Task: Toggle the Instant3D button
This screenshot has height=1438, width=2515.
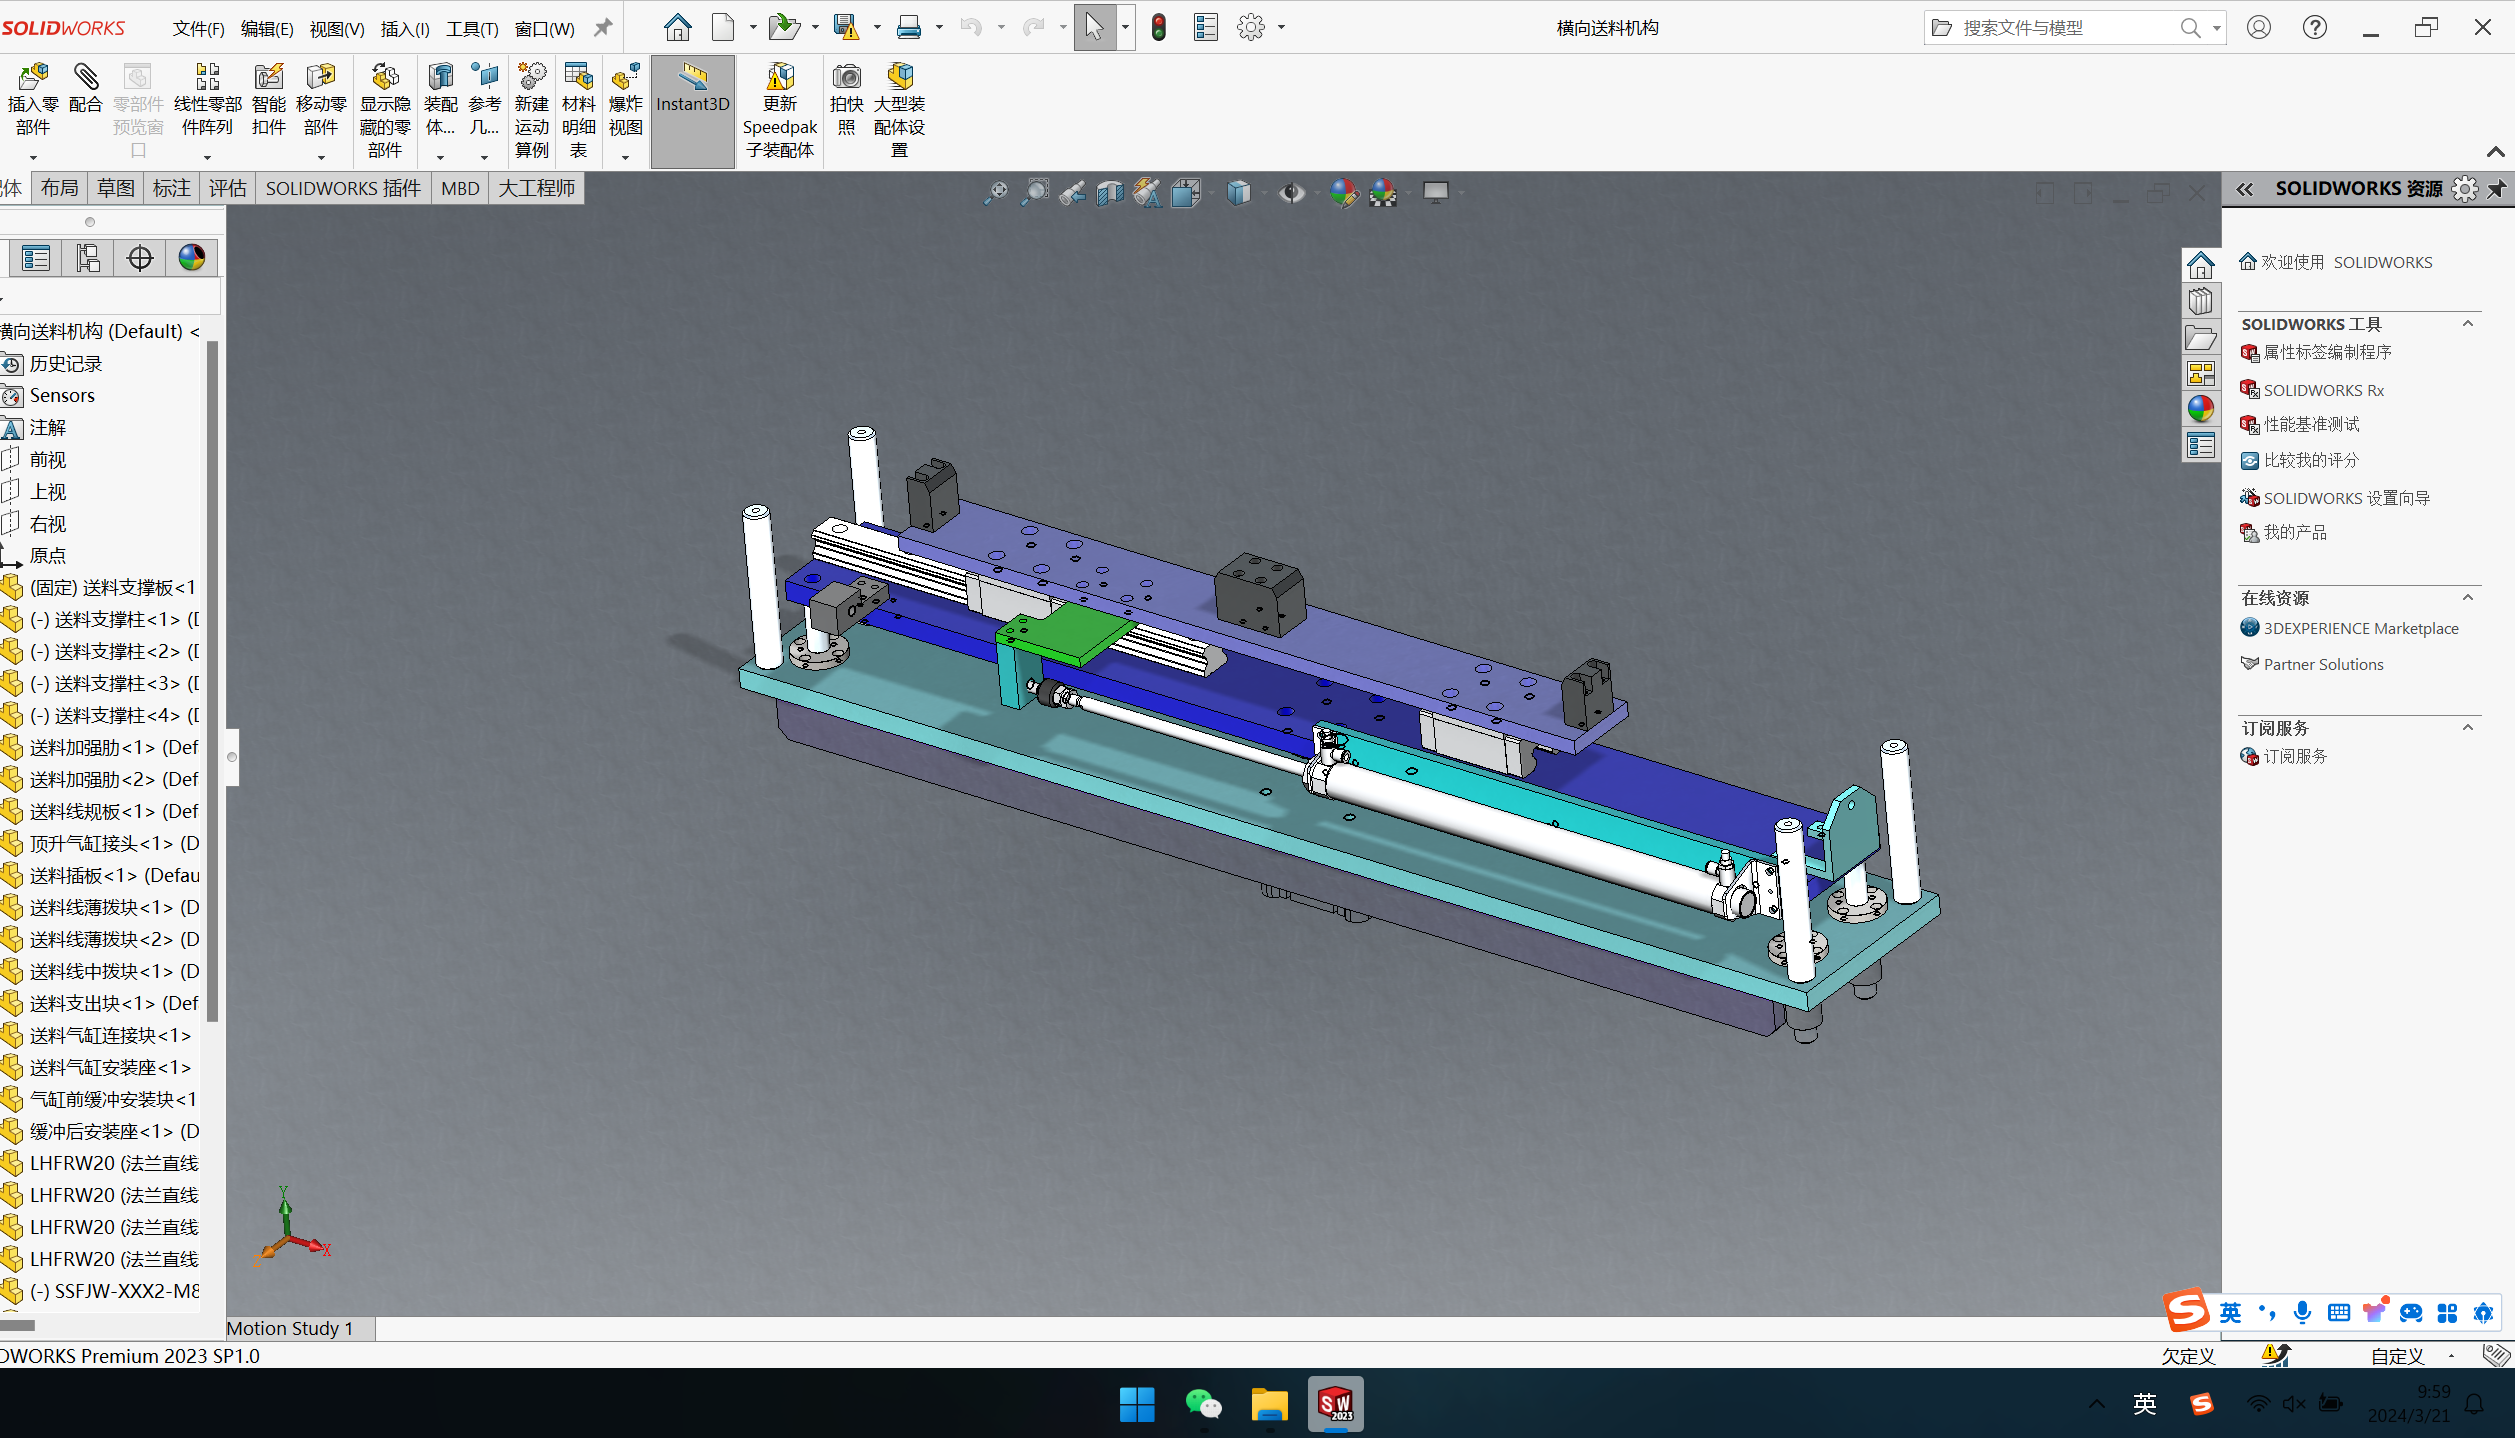Action: point(692,90)
